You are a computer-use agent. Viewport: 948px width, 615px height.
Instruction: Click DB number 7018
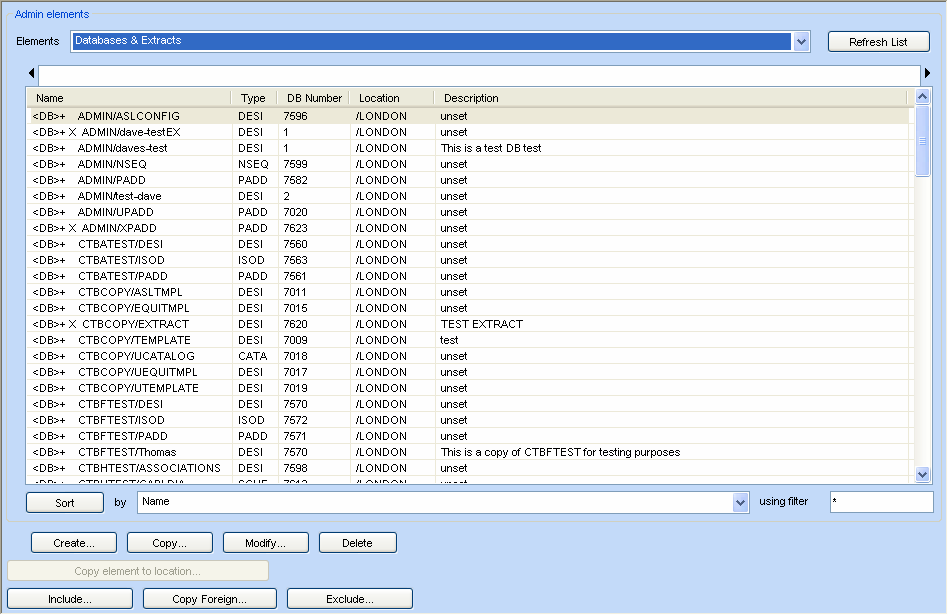296,356
